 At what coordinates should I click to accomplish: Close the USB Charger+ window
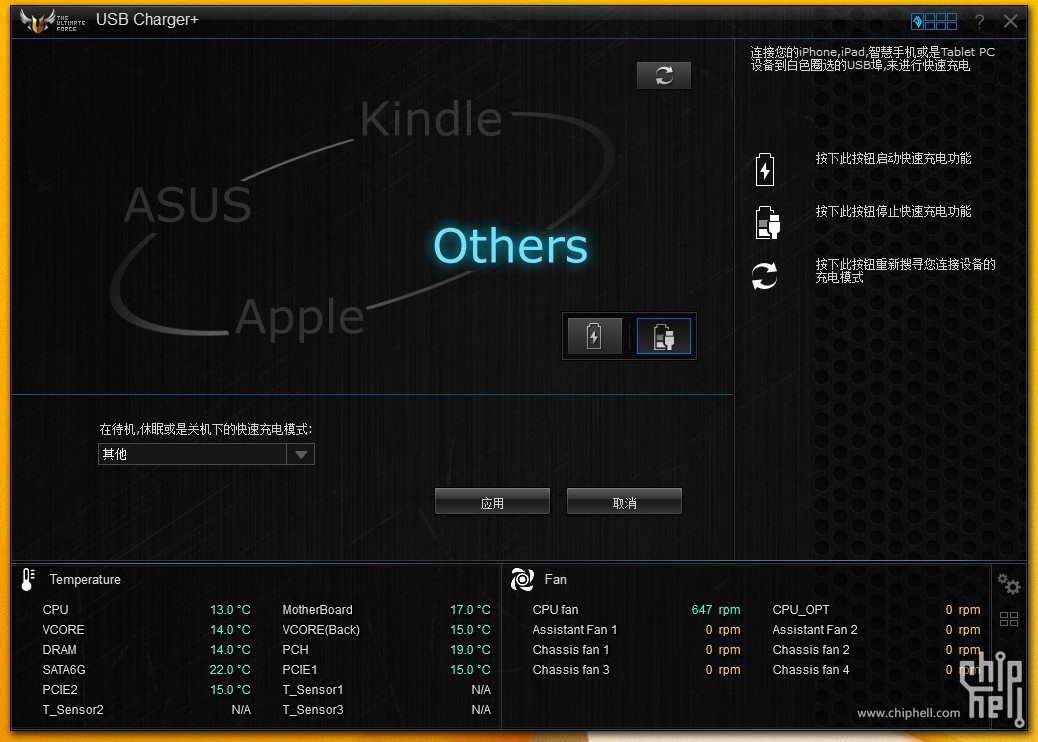coord(1010,22)
